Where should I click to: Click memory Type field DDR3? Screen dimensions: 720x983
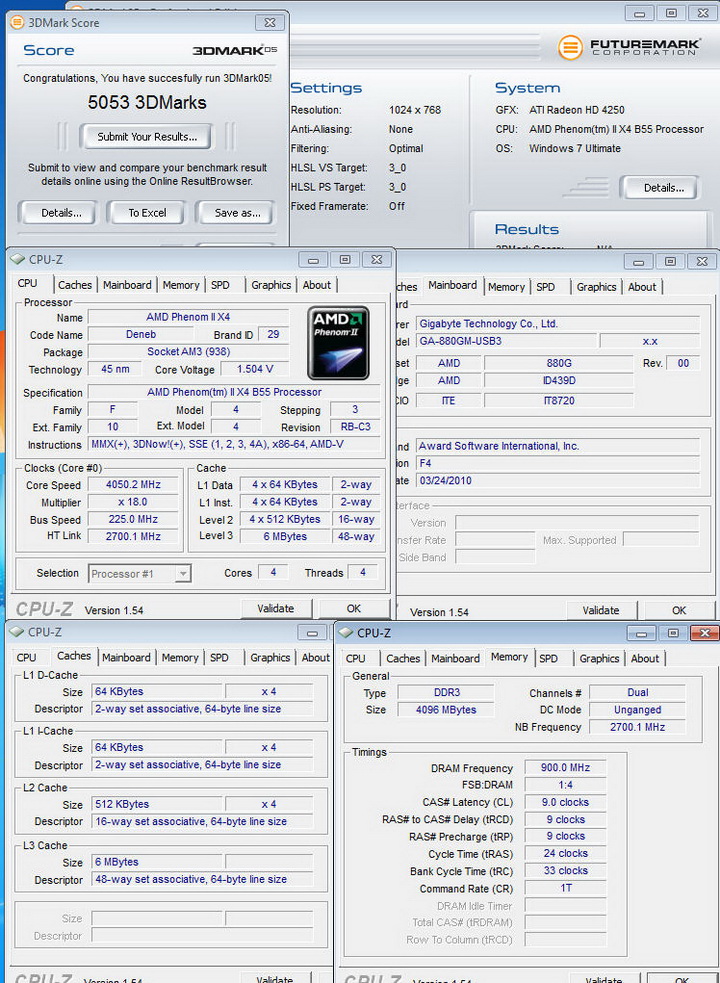[446, 693]
